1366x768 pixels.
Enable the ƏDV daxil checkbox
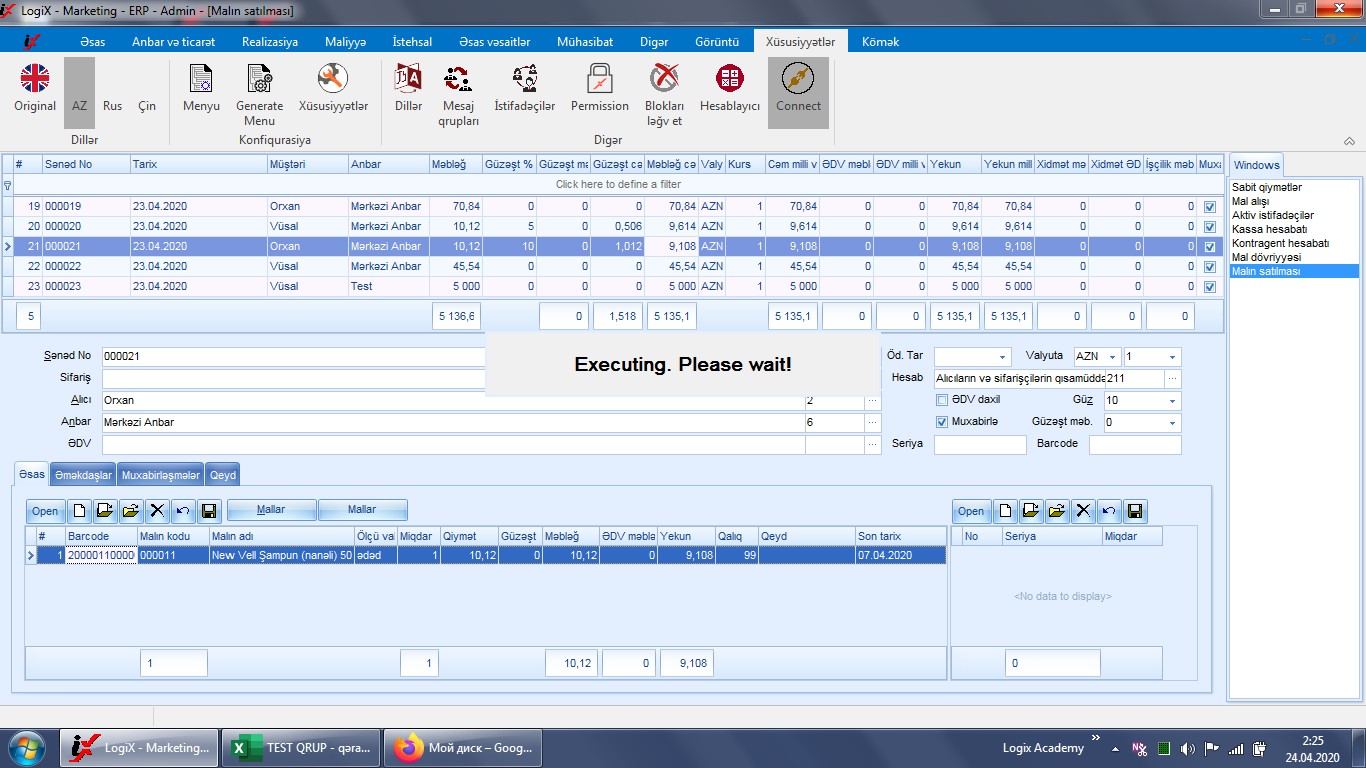tap(942, 400)
